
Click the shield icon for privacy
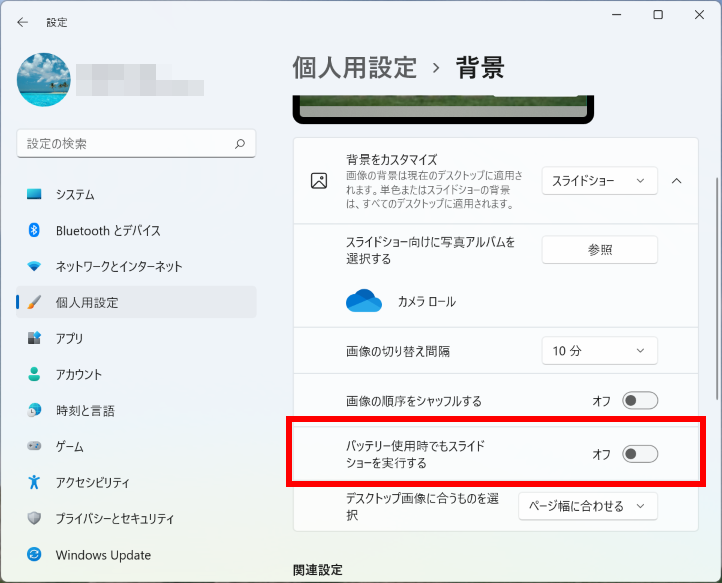point(34,518)
